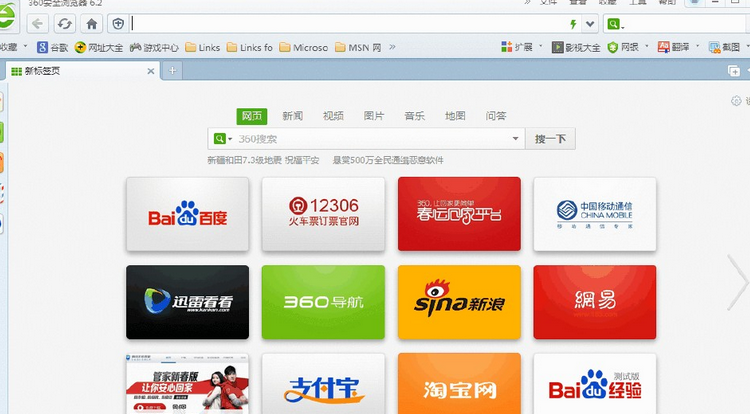
Task: Open 360搜索 engine selector in search box
Action: point(222,139)
